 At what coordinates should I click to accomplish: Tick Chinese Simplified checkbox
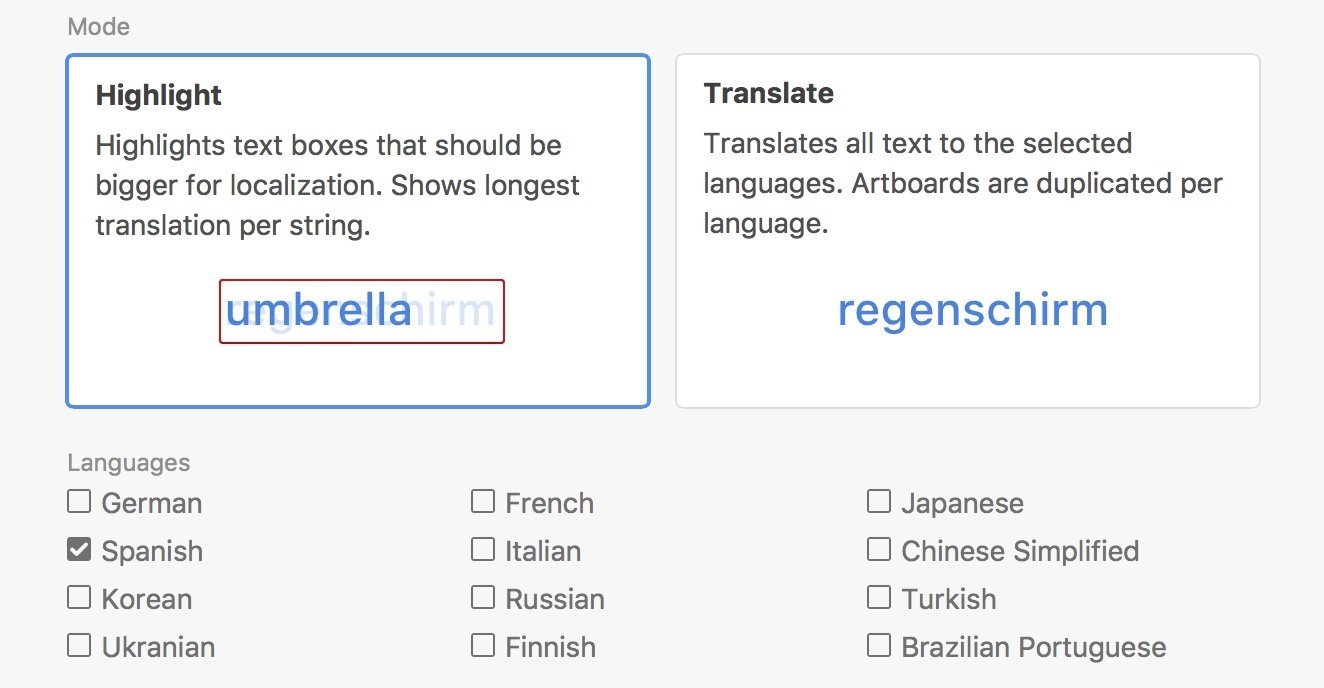pyautogui.click(x=879, y=549)
